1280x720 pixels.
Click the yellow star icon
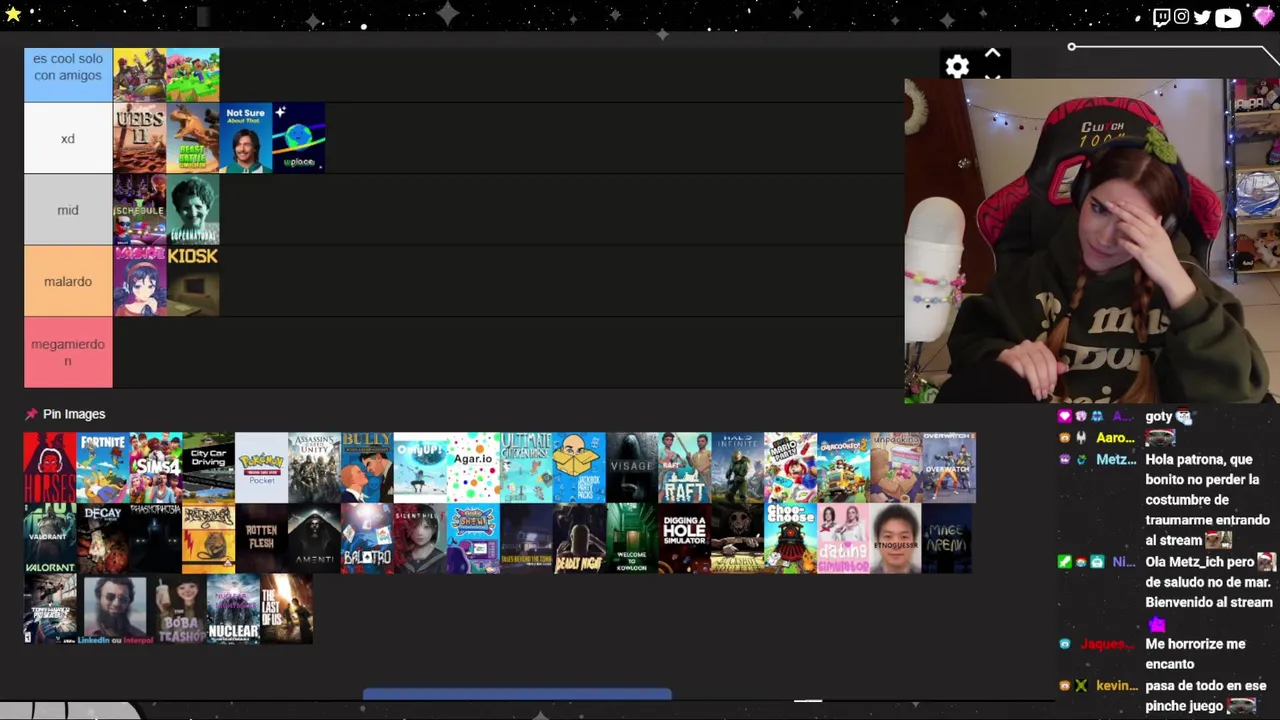13,13
